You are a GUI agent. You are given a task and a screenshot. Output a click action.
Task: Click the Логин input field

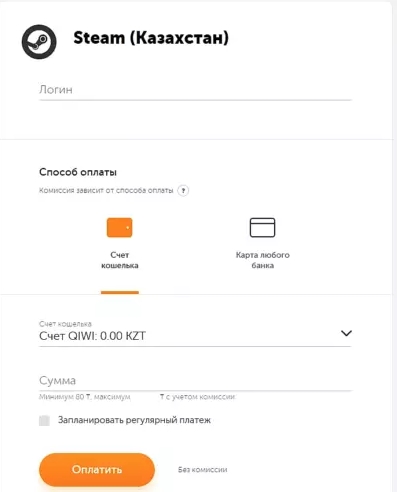195,90
